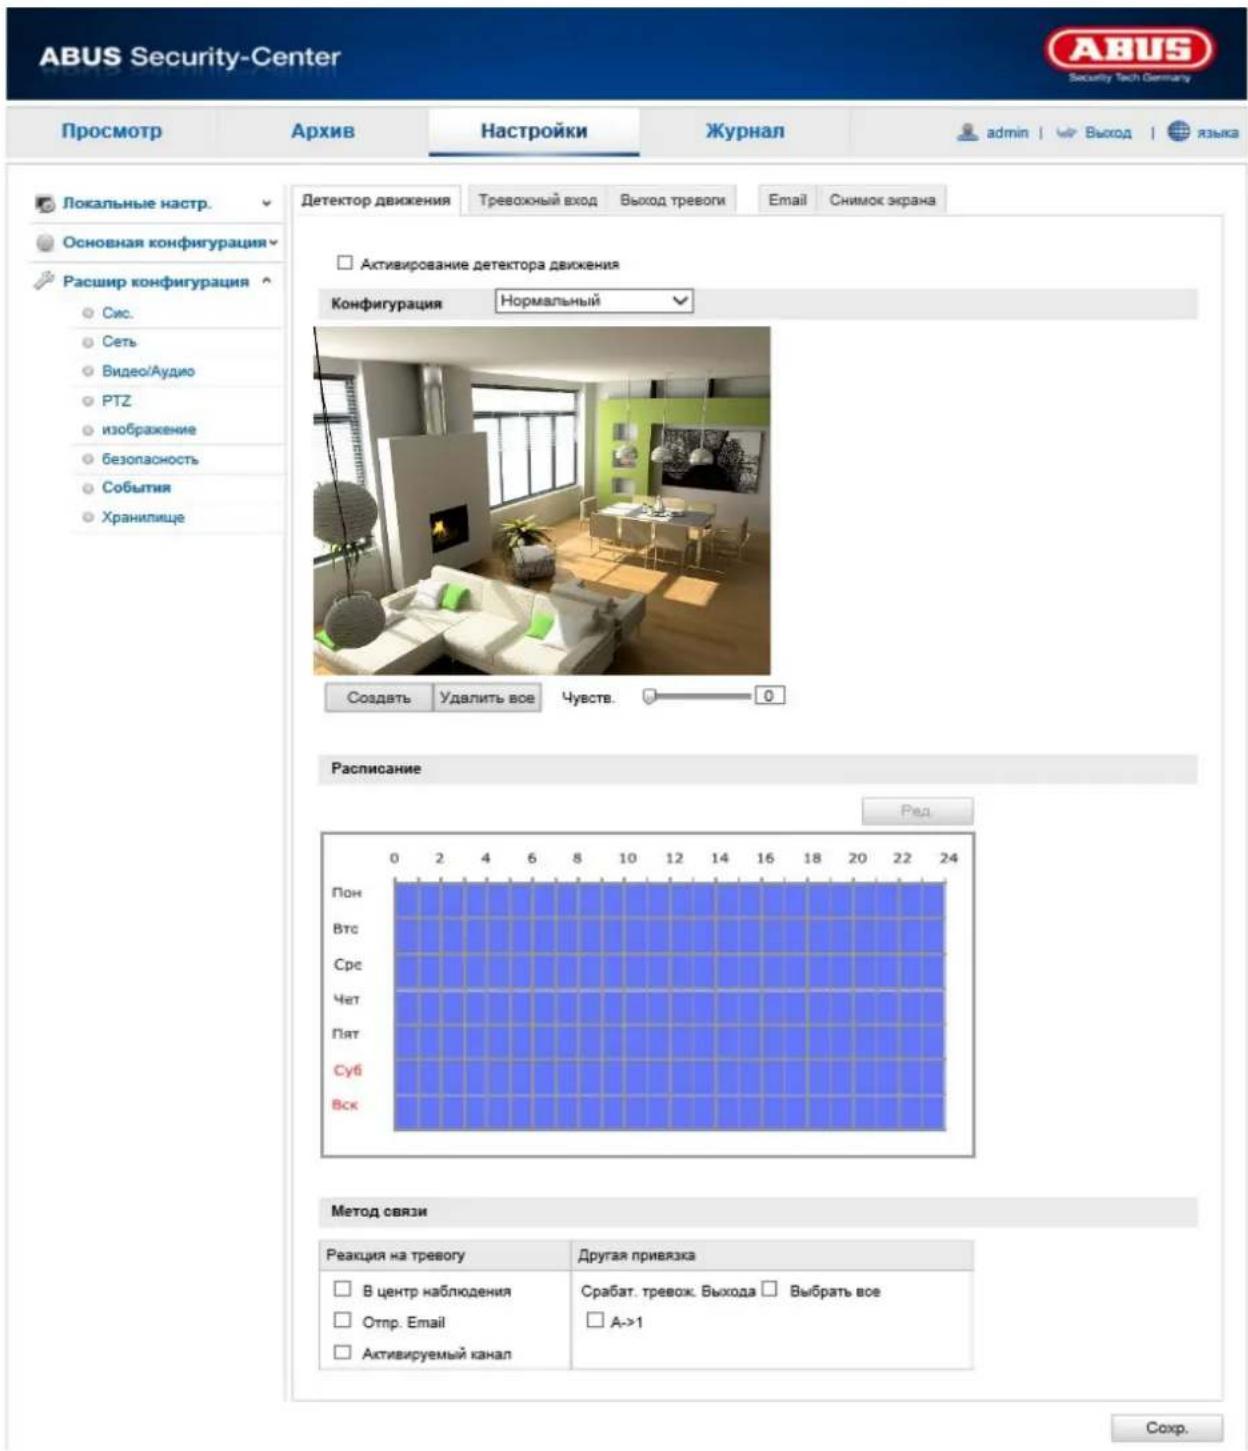Open the Email tab

(x=787, y=200)
